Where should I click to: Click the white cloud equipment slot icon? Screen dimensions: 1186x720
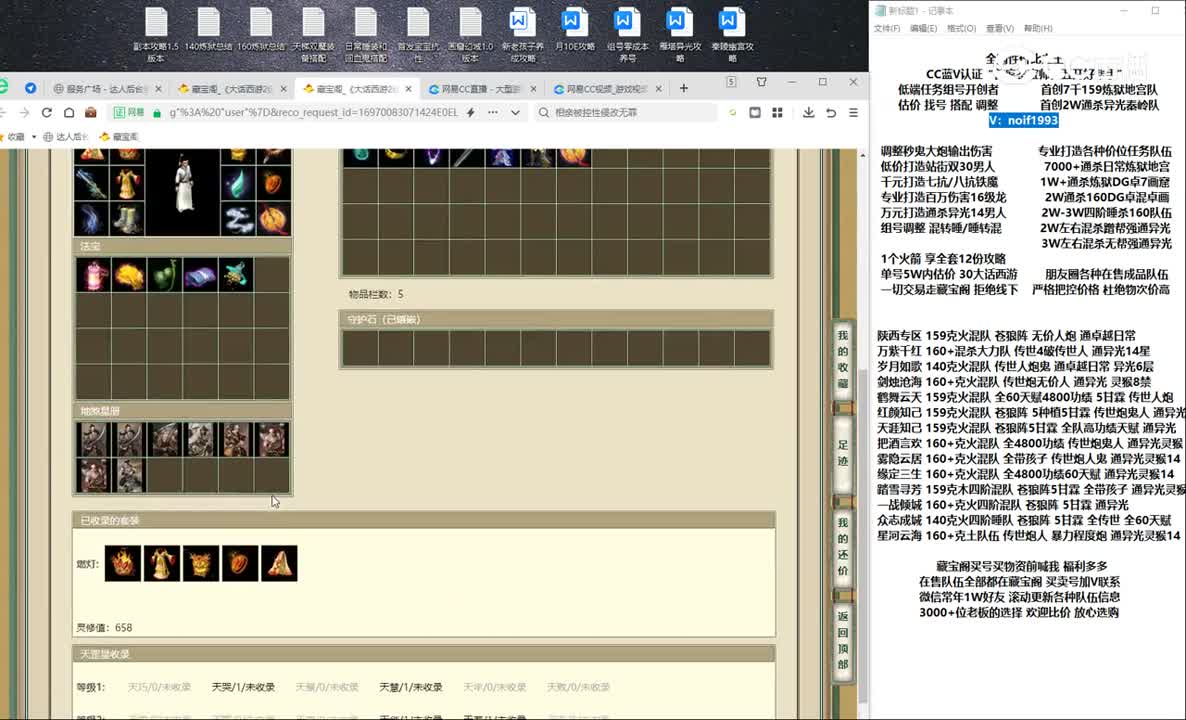[x=237, y=219]
